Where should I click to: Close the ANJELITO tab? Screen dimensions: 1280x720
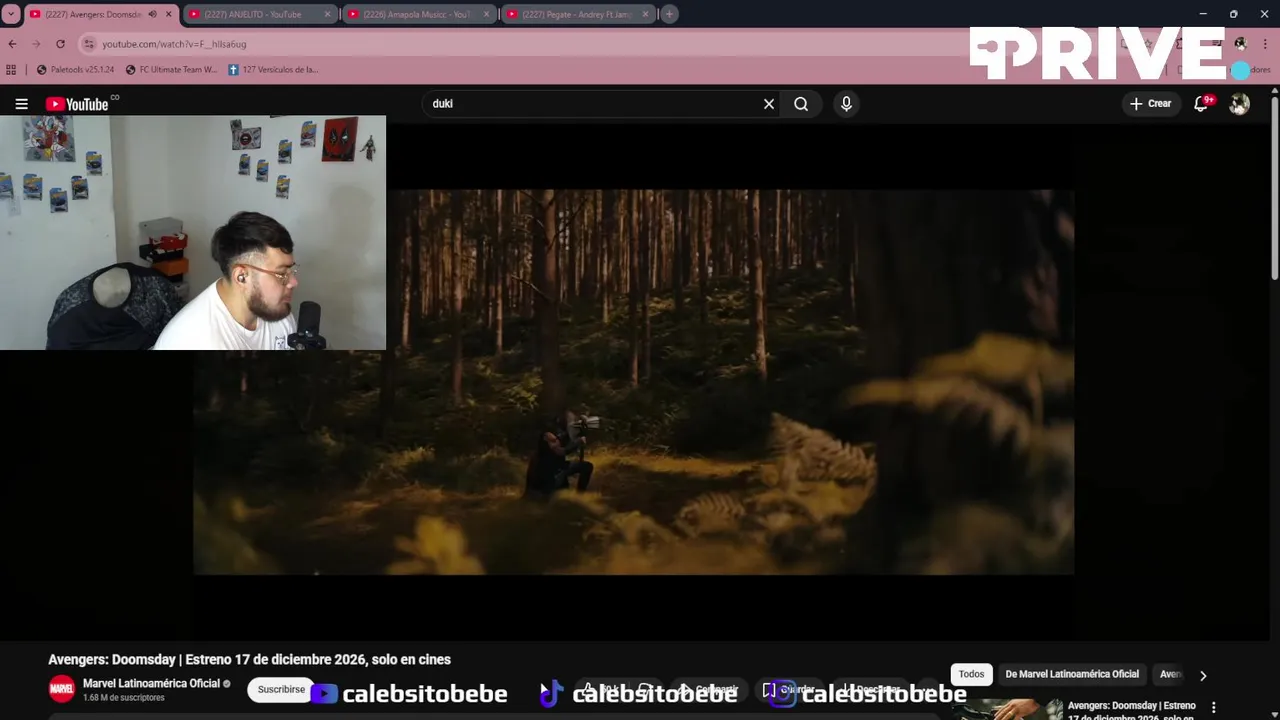pos(327,14)
